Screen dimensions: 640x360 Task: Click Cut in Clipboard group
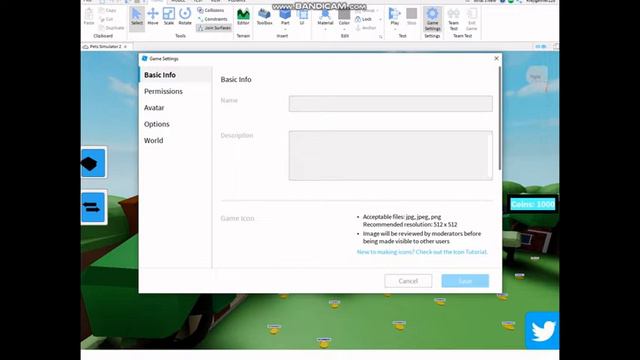(106, 19)
